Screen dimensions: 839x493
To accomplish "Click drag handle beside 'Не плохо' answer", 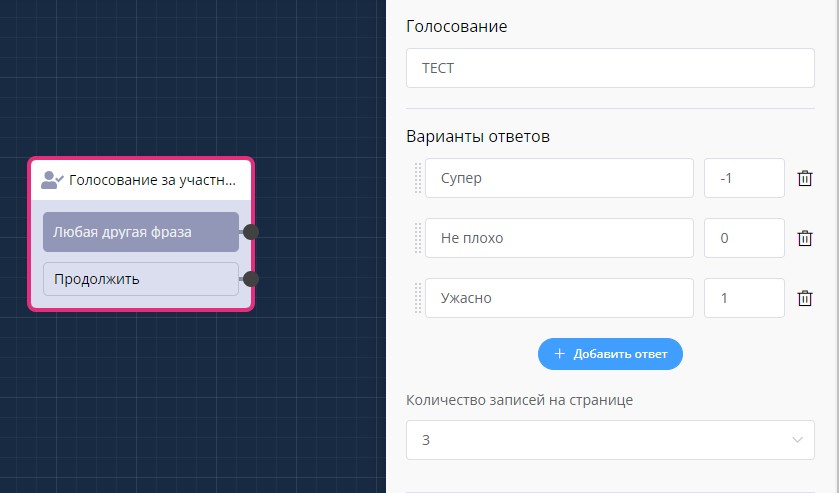I will pyautogui.click(x=418, y=238).
